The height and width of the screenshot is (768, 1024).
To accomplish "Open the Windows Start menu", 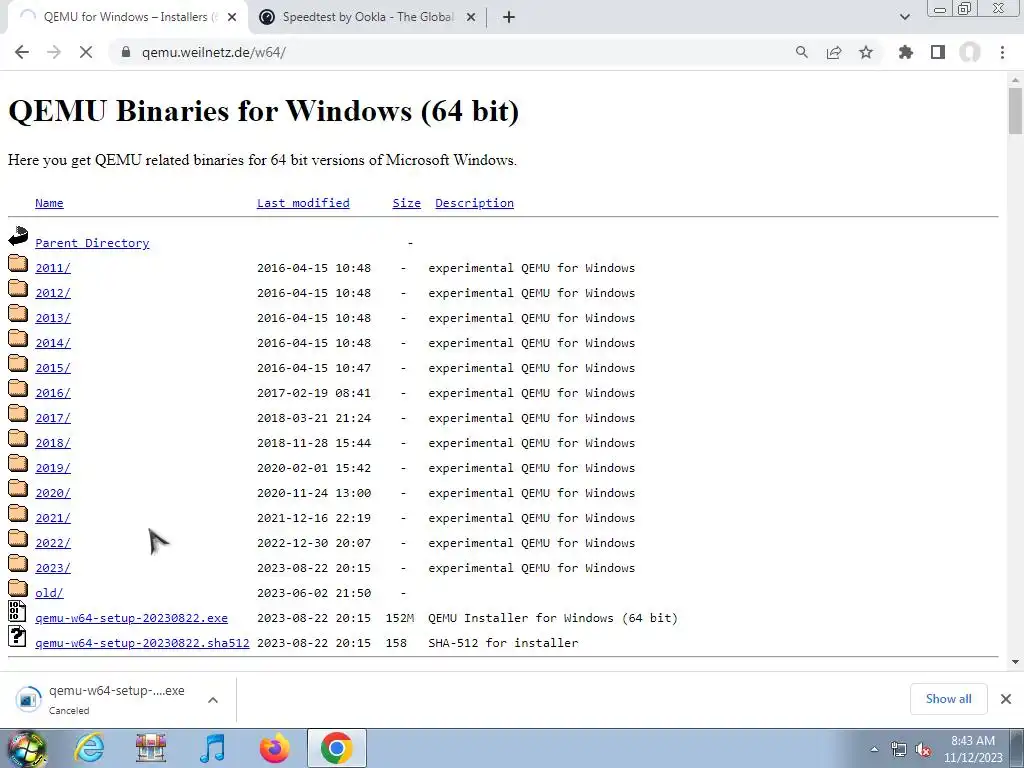I will click(26, 749).
